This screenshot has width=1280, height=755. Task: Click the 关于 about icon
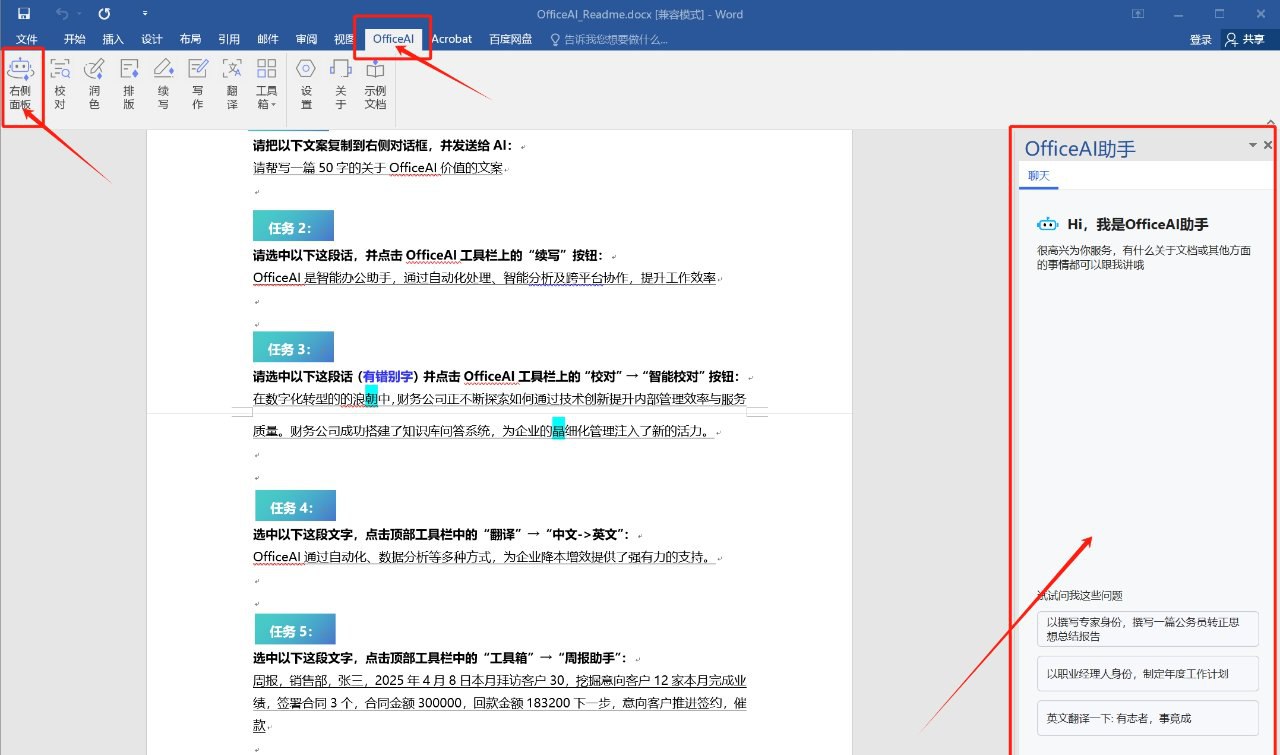(x=340, y=84)
